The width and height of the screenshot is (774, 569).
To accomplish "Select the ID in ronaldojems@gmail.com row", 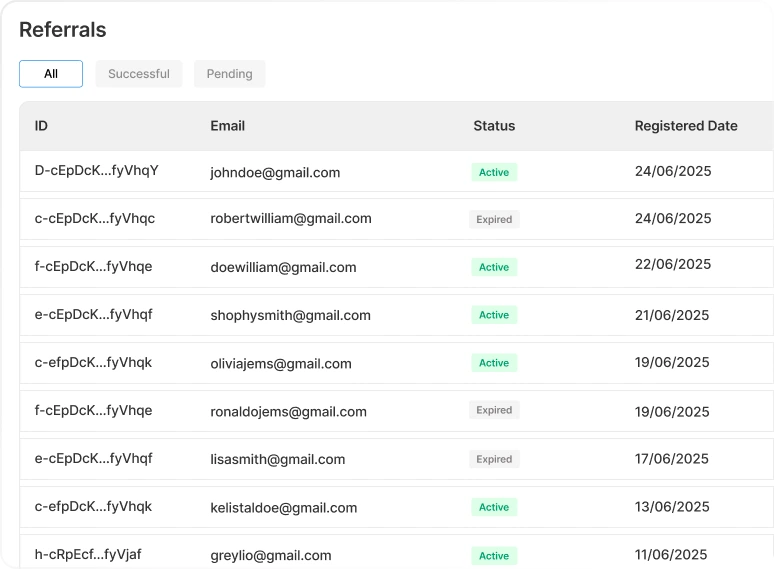I will tap(93, 411).
